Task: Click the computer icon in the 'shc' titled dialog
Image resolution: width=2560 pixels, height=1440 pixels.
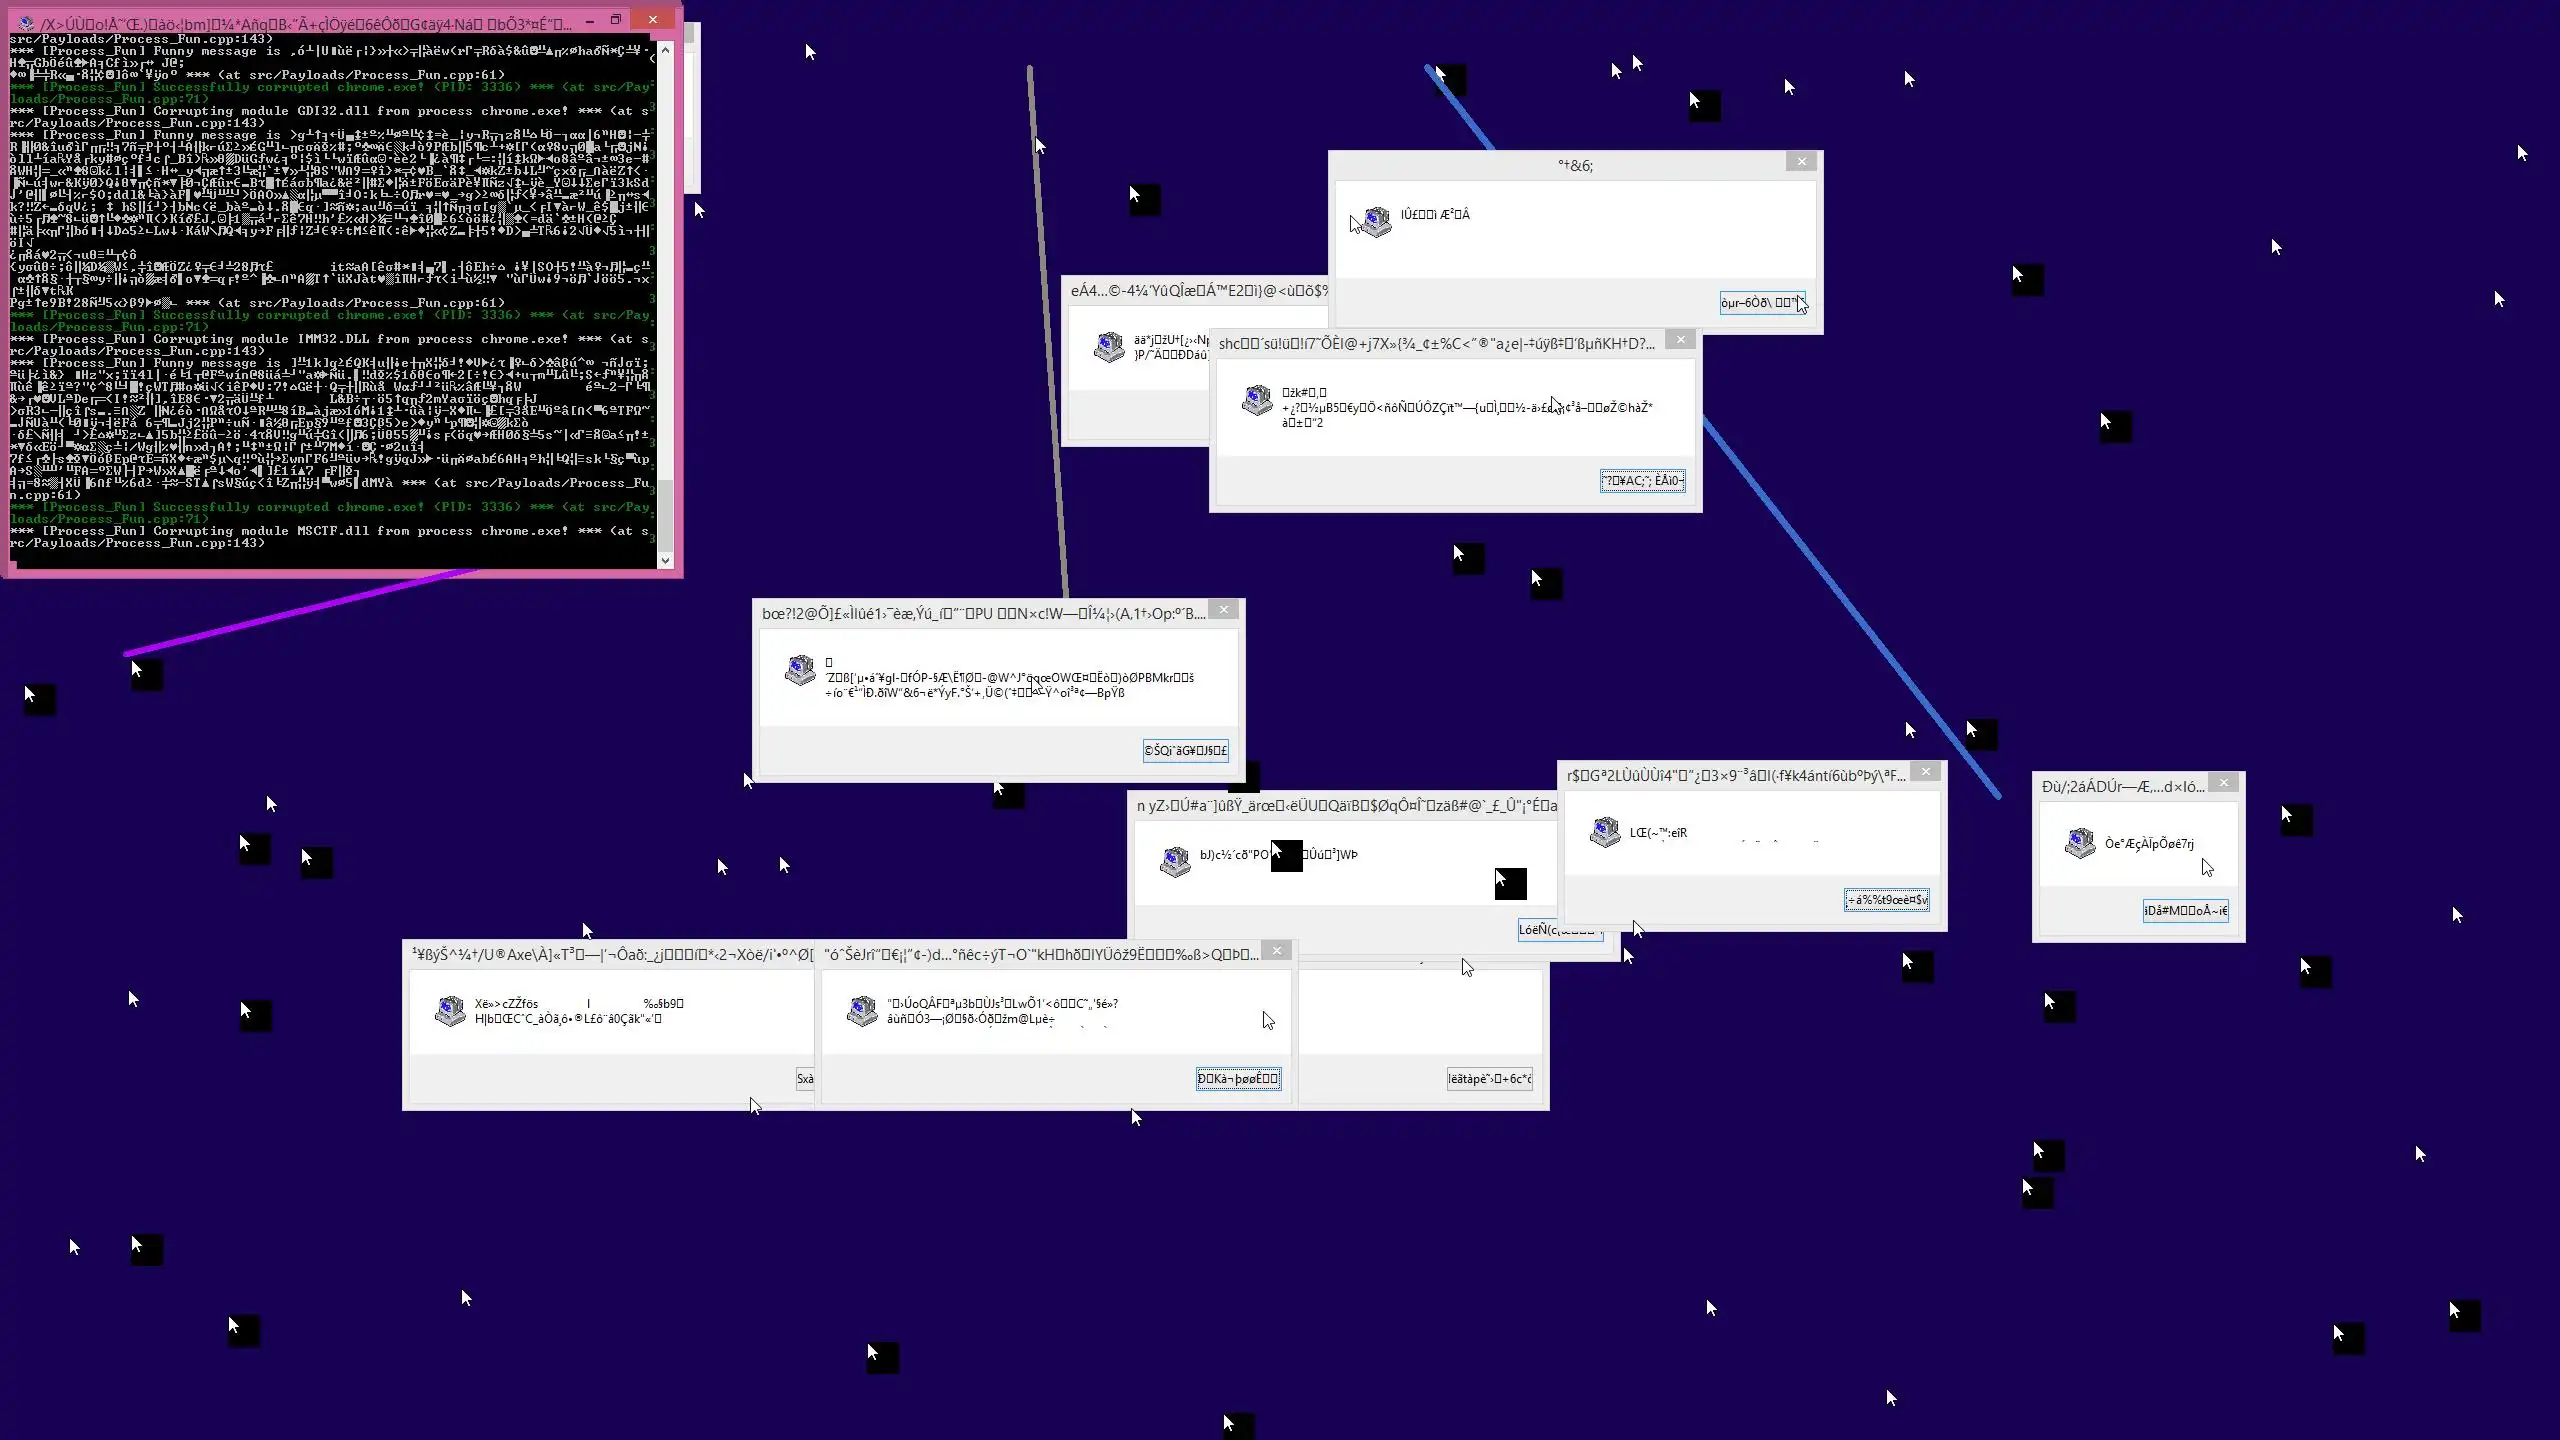Action: [1257, 400]
